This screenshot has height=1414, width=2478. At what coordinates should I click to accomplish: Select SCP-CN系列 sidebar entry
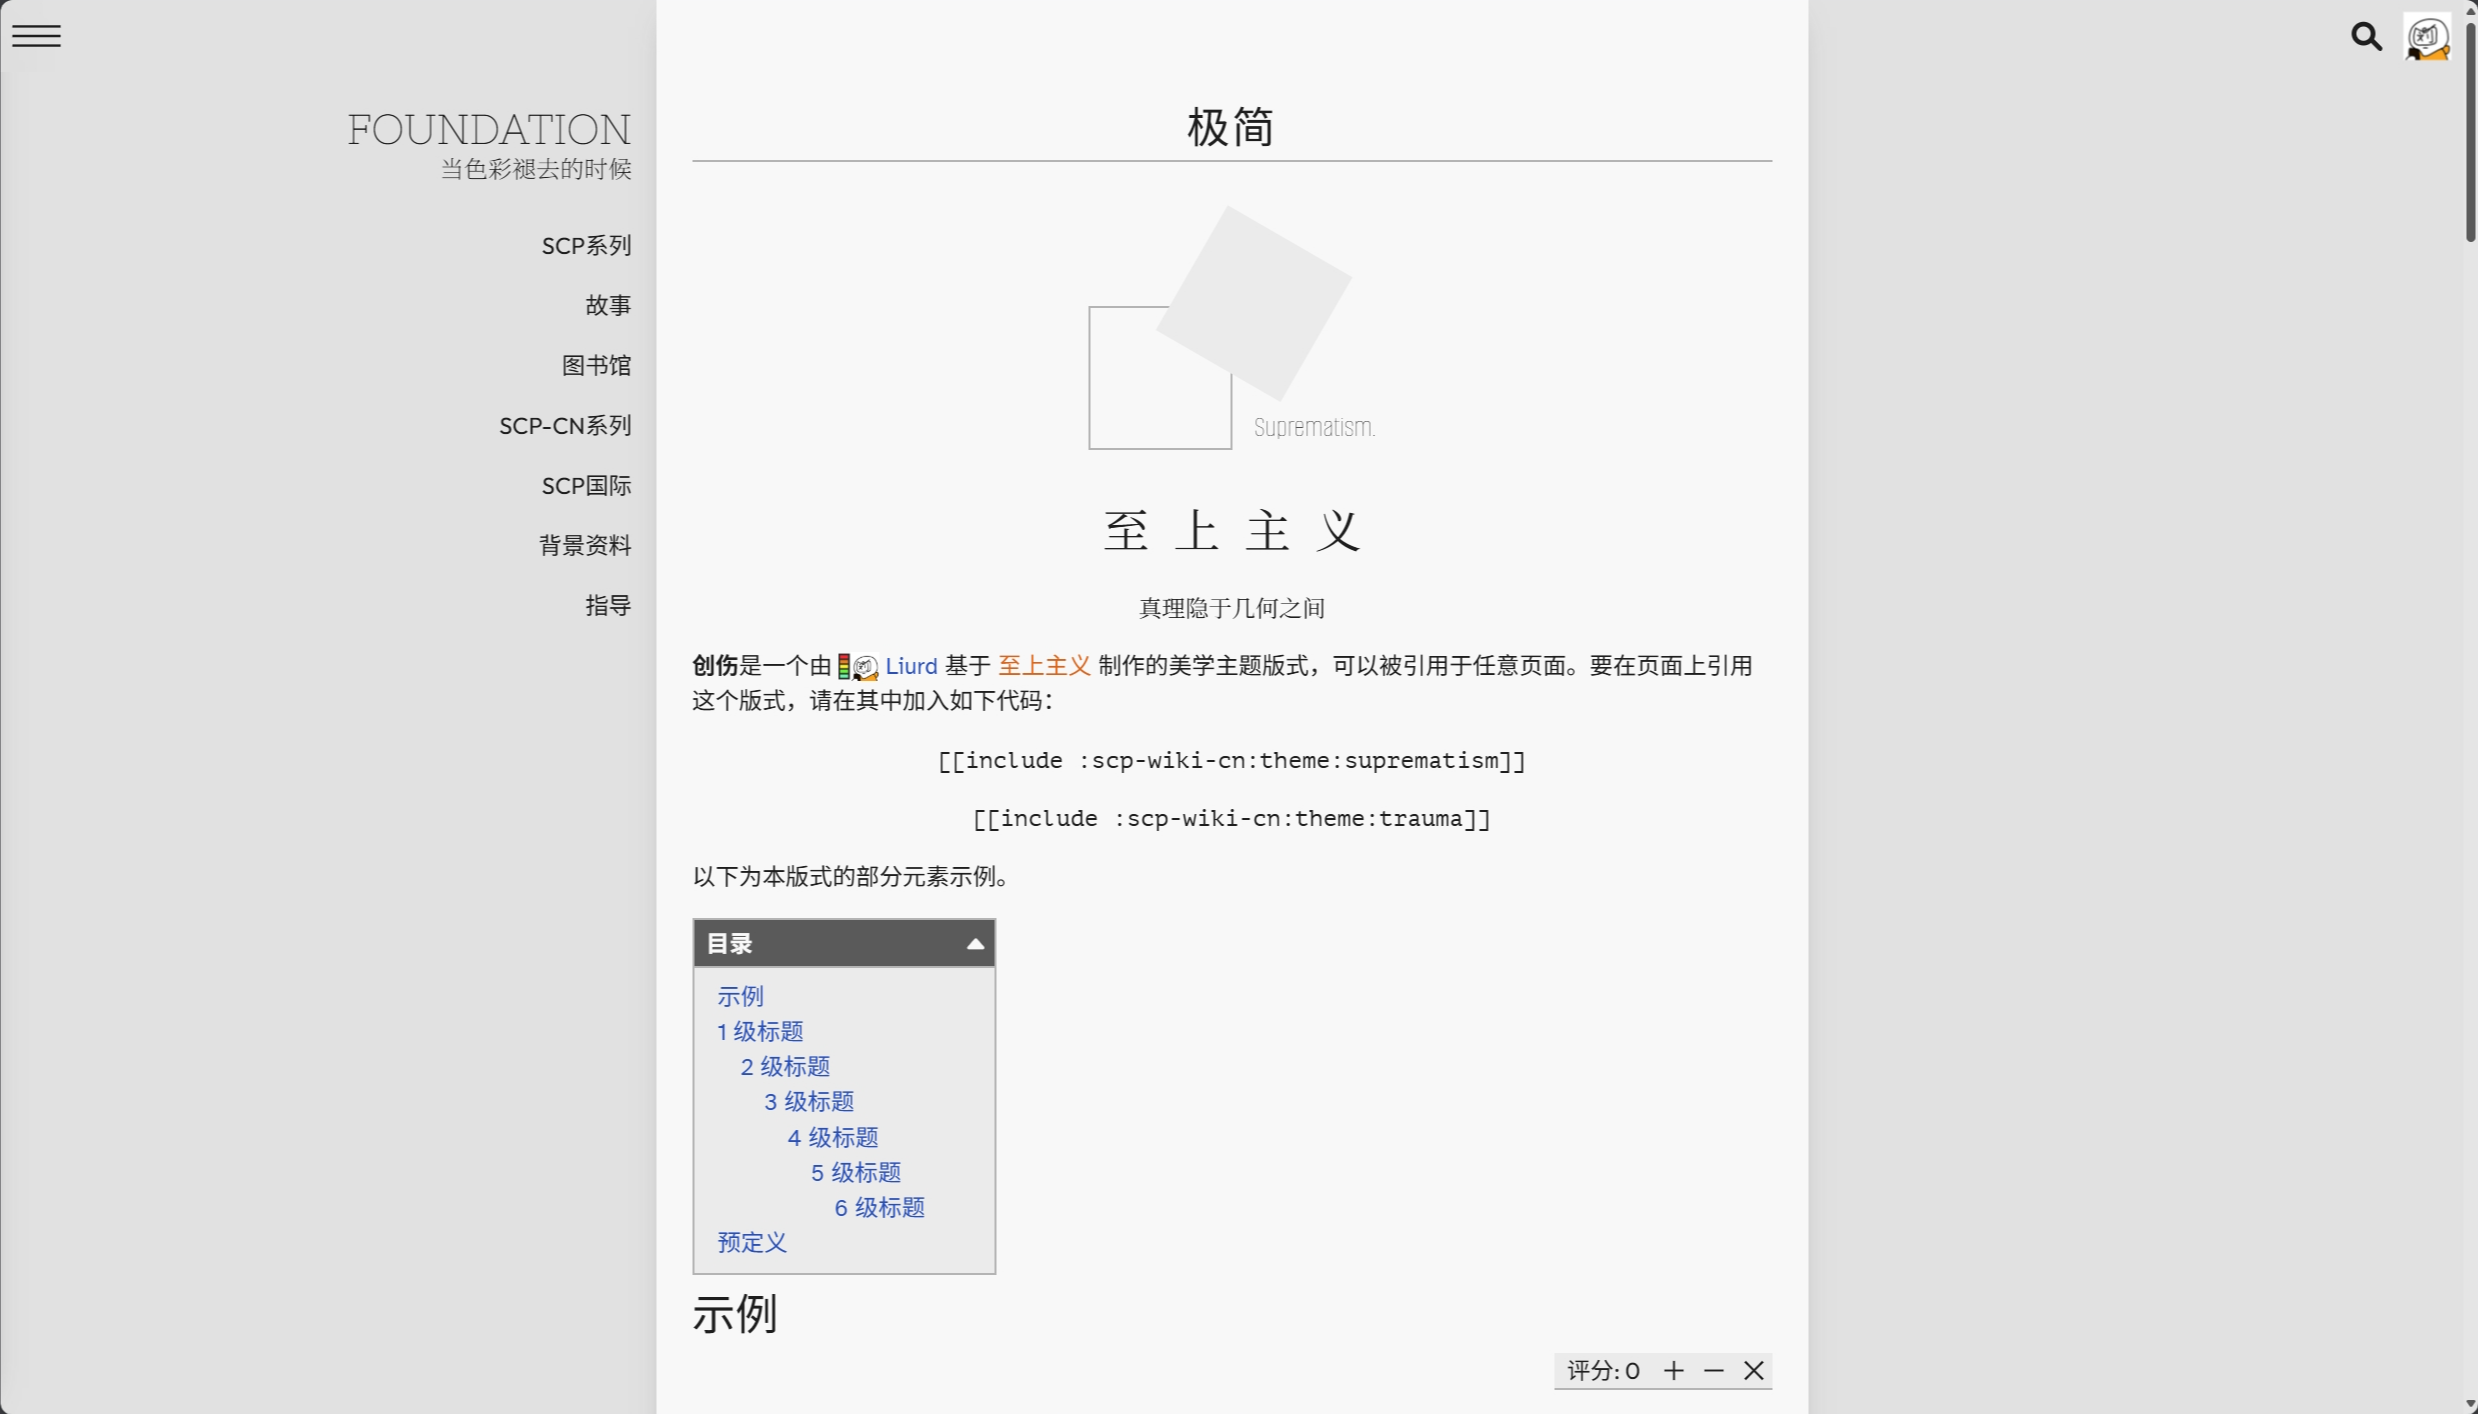coord(565,426)
